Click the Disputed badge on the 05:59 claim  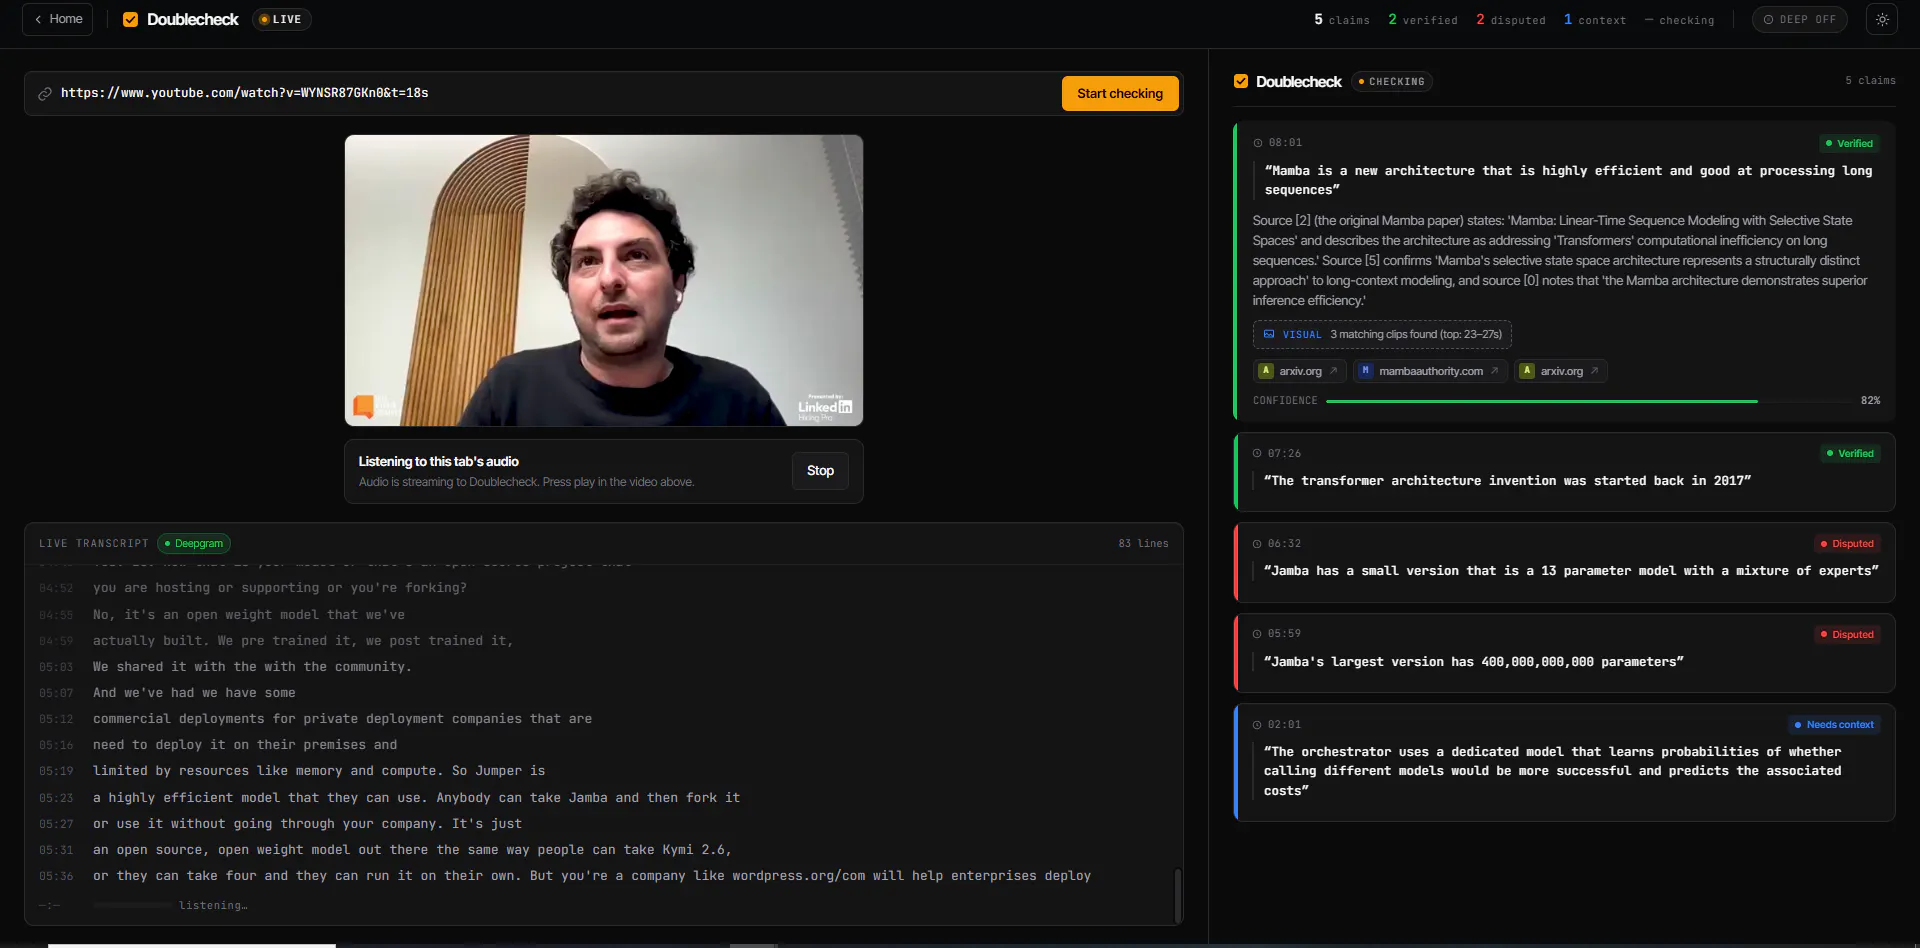(x=1847, y=635)
